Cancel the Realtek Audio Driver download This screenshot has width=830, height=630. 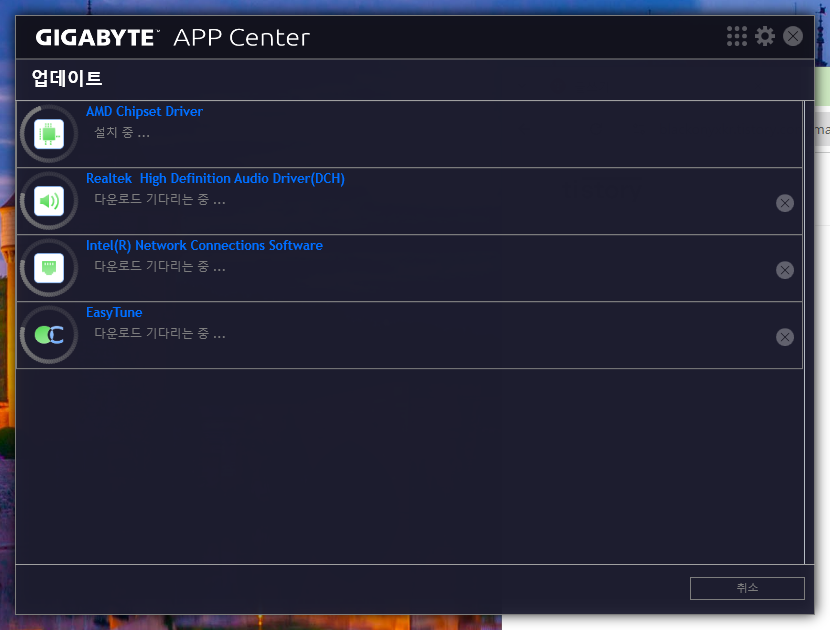click(784, 203)
